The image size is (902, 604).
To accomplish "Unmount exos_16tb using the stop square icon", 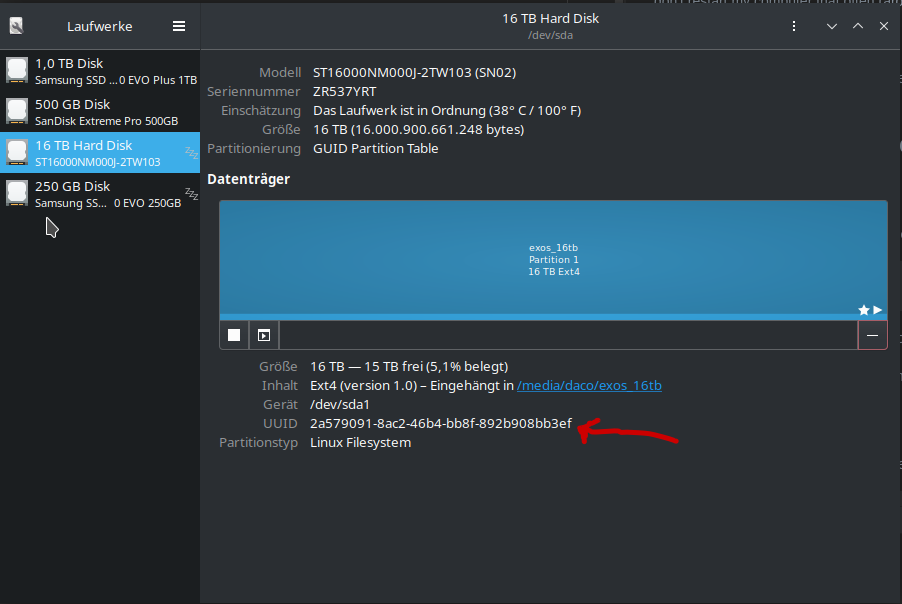I will tap(233, 335).
